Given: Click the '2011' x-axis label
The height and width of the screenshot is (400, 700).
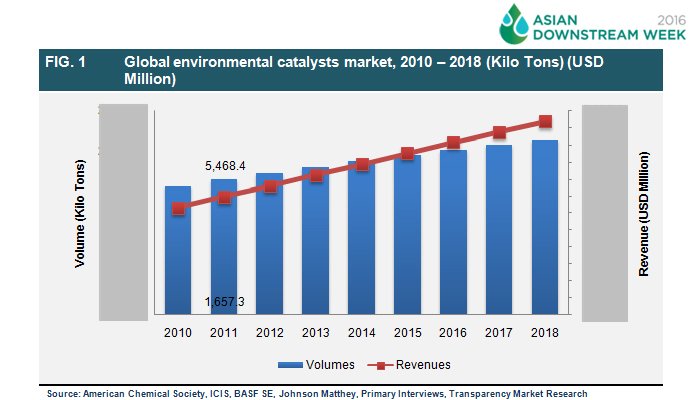Looking at the screenshot, I should click(x=224, y=333).
